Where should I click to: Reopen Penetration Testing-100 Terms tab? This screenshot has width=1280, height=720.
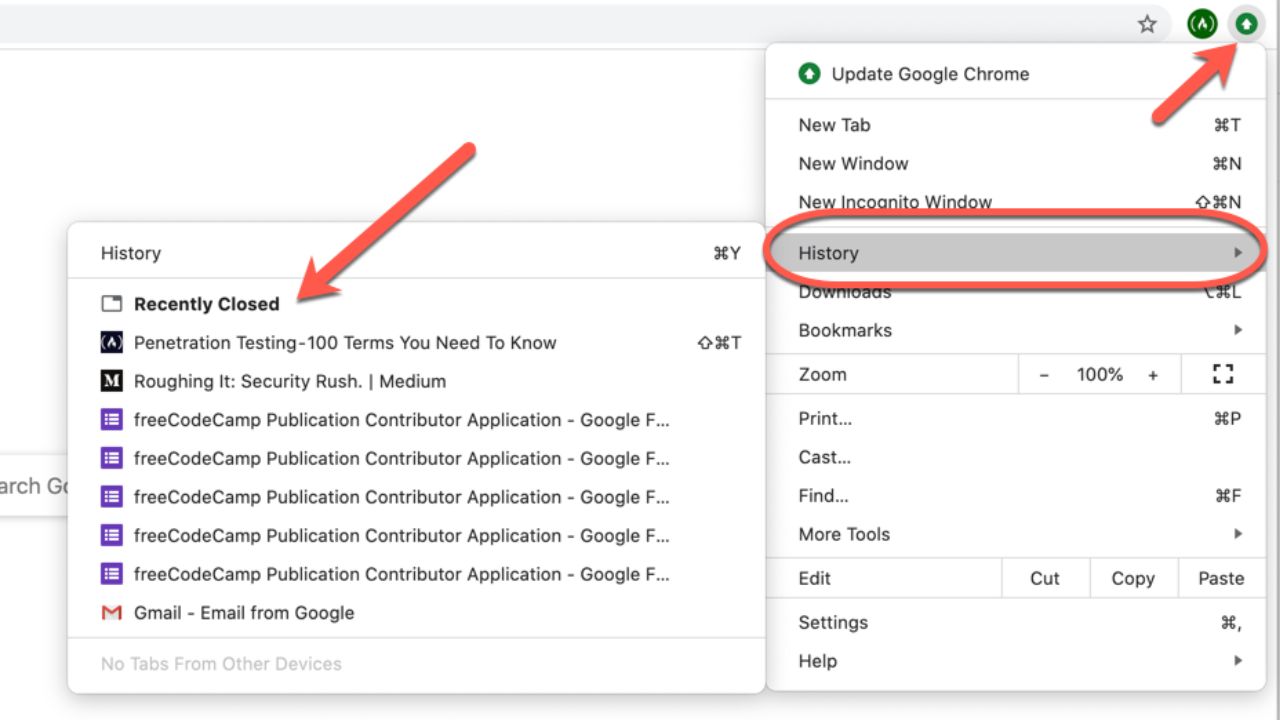416,343
